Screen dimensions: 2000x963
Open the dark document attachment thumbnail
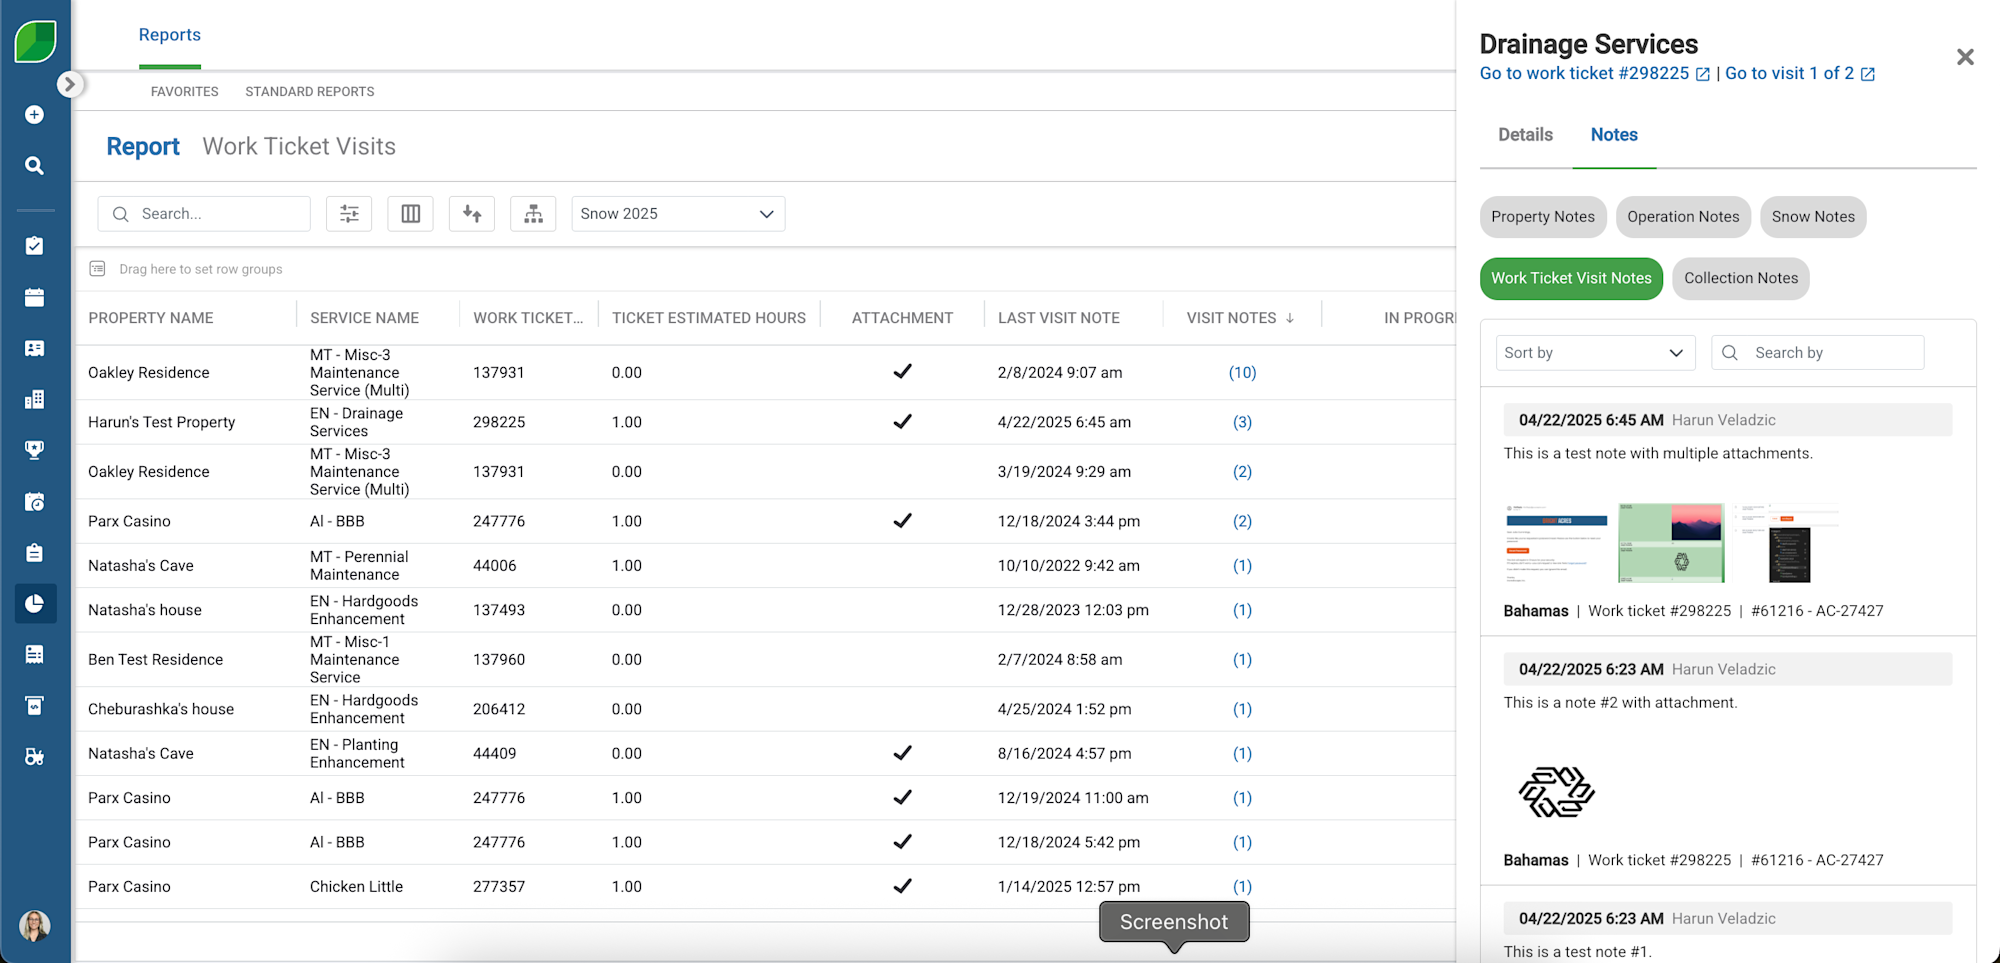[1787, 543]
